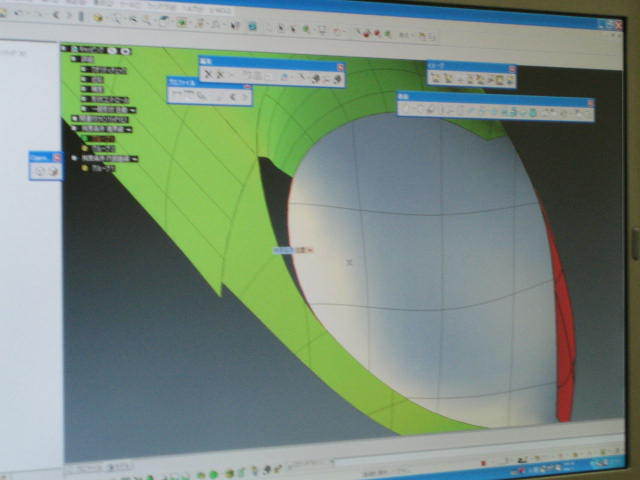Click the first yellow icon in the top-right floating toolbar

(x=436, y=77)
